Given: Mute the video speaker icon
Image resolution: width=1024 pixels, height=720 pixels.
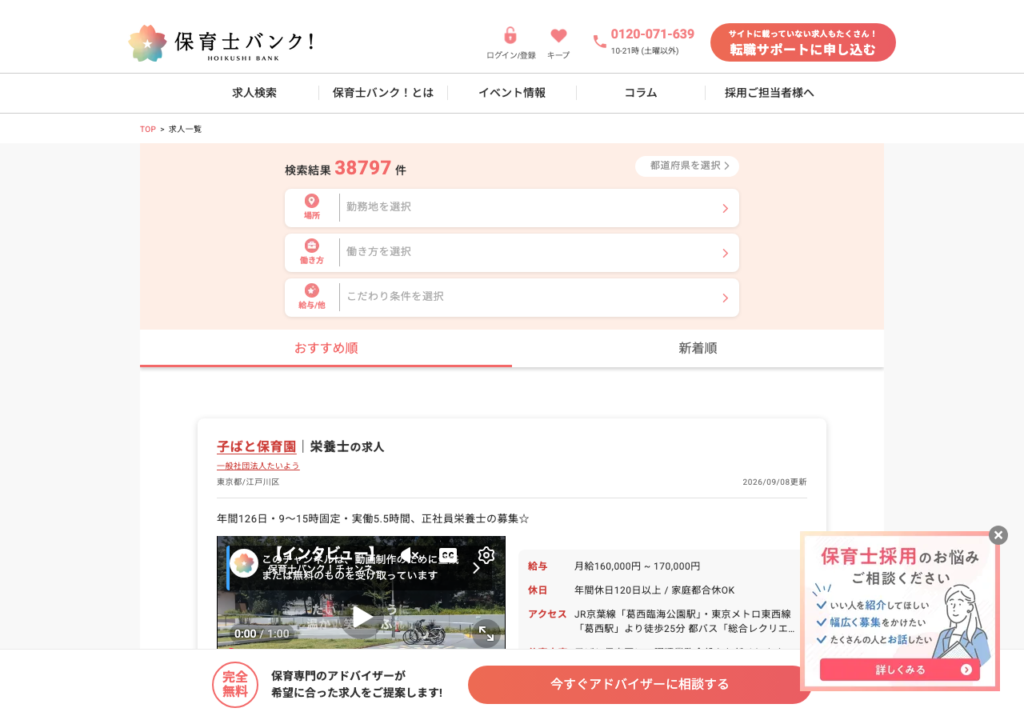Looking at the screenshot, I should pos(409,555).
